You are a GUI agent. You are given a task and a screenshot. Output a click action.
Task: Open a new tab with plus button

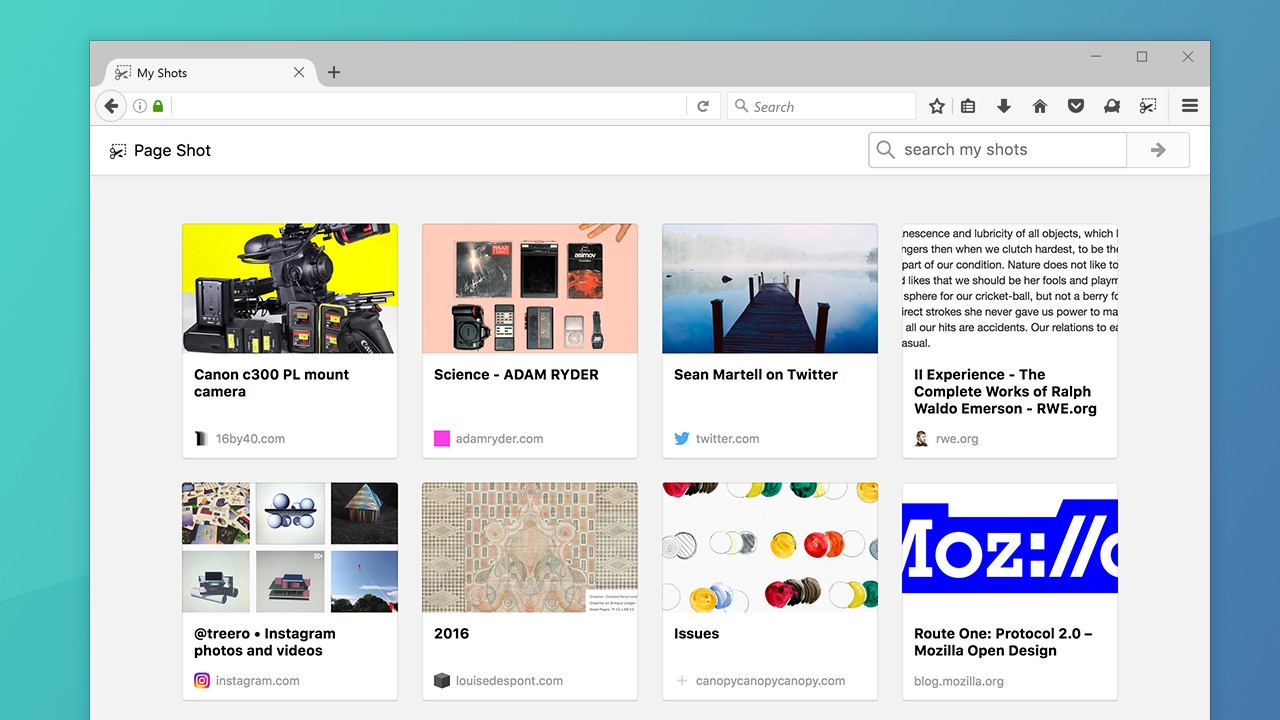pos(334,72)
